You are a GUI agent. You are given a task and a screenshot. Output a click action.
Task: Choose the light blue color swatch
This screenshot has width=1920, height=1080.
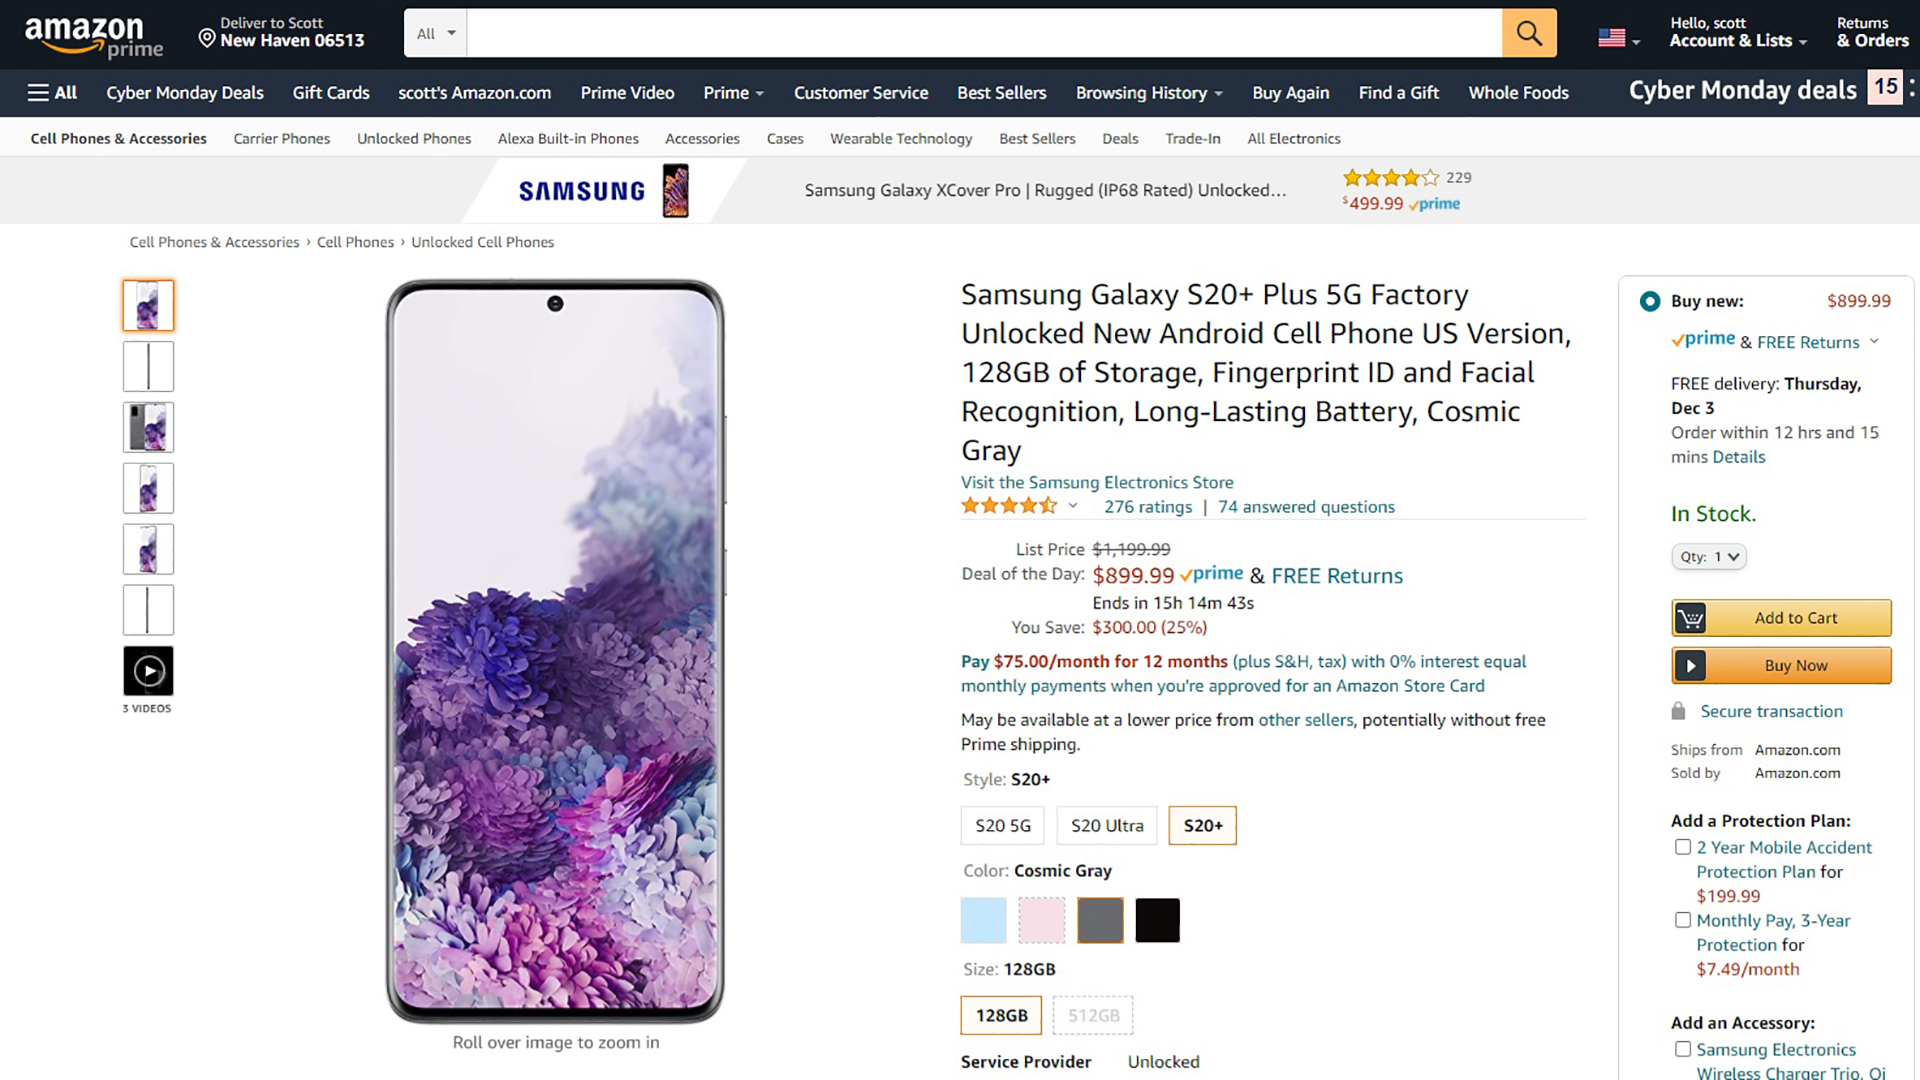(983, 920)
